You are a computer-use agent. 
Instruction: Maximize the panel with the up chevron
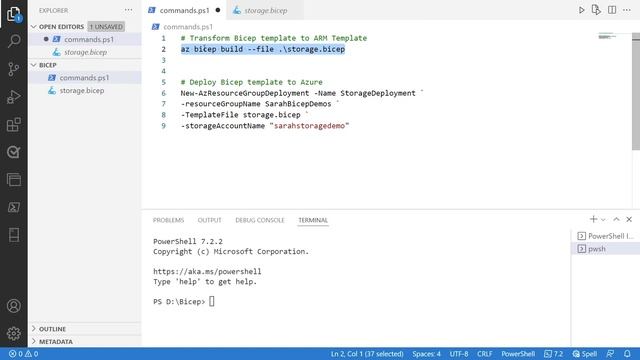click(616, 219)
